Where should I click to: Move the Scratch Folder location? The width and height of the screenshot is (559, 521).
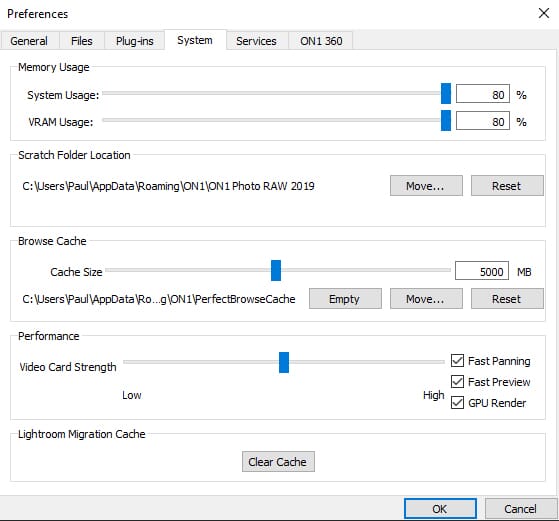pyautogui.click(x=426, y=185)
